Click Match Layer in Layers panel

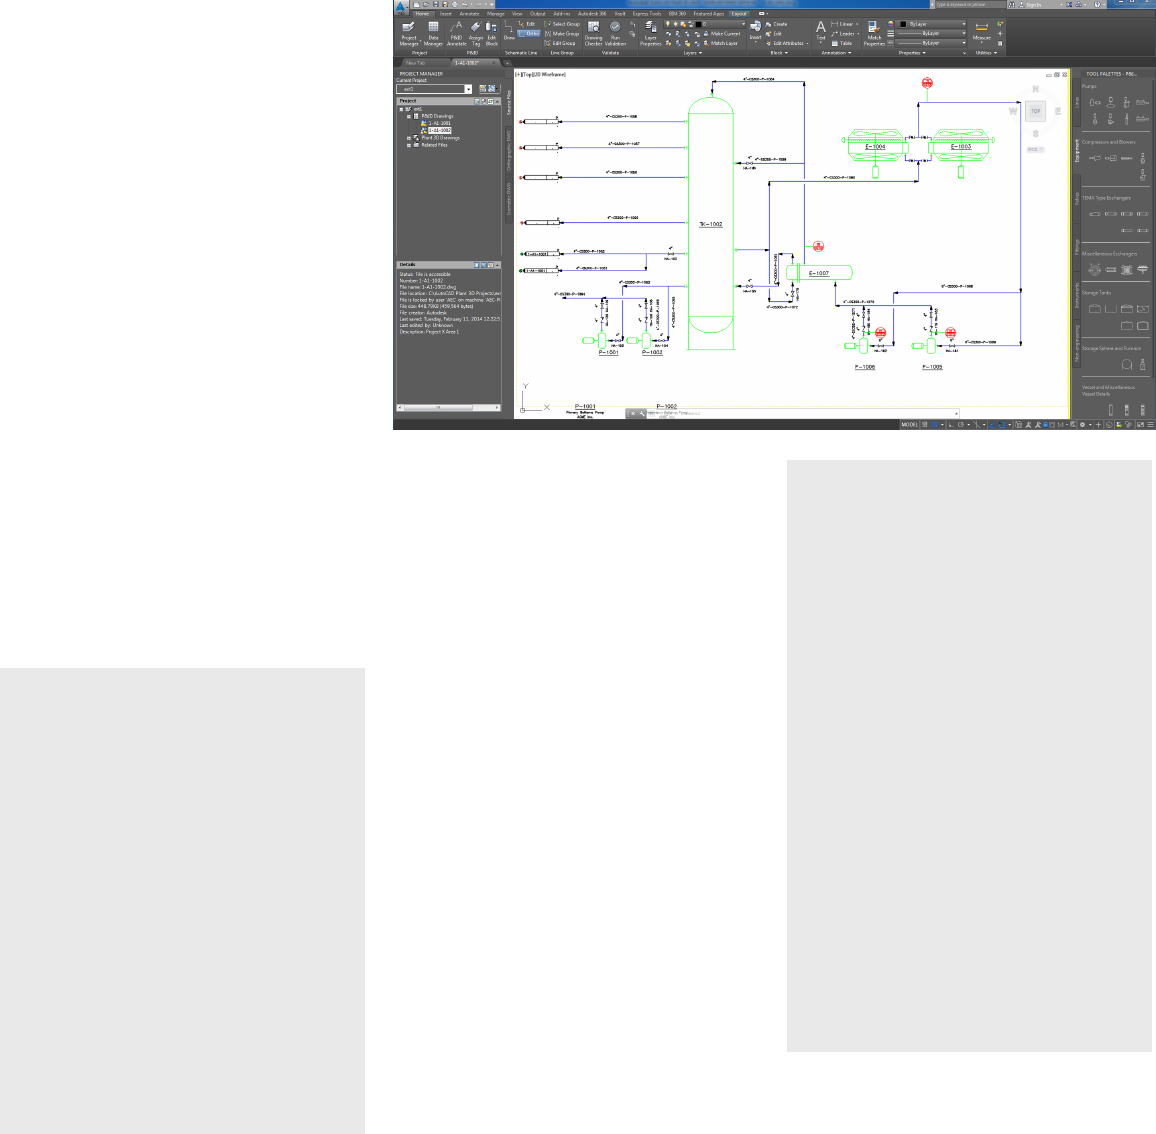[720, 44]
